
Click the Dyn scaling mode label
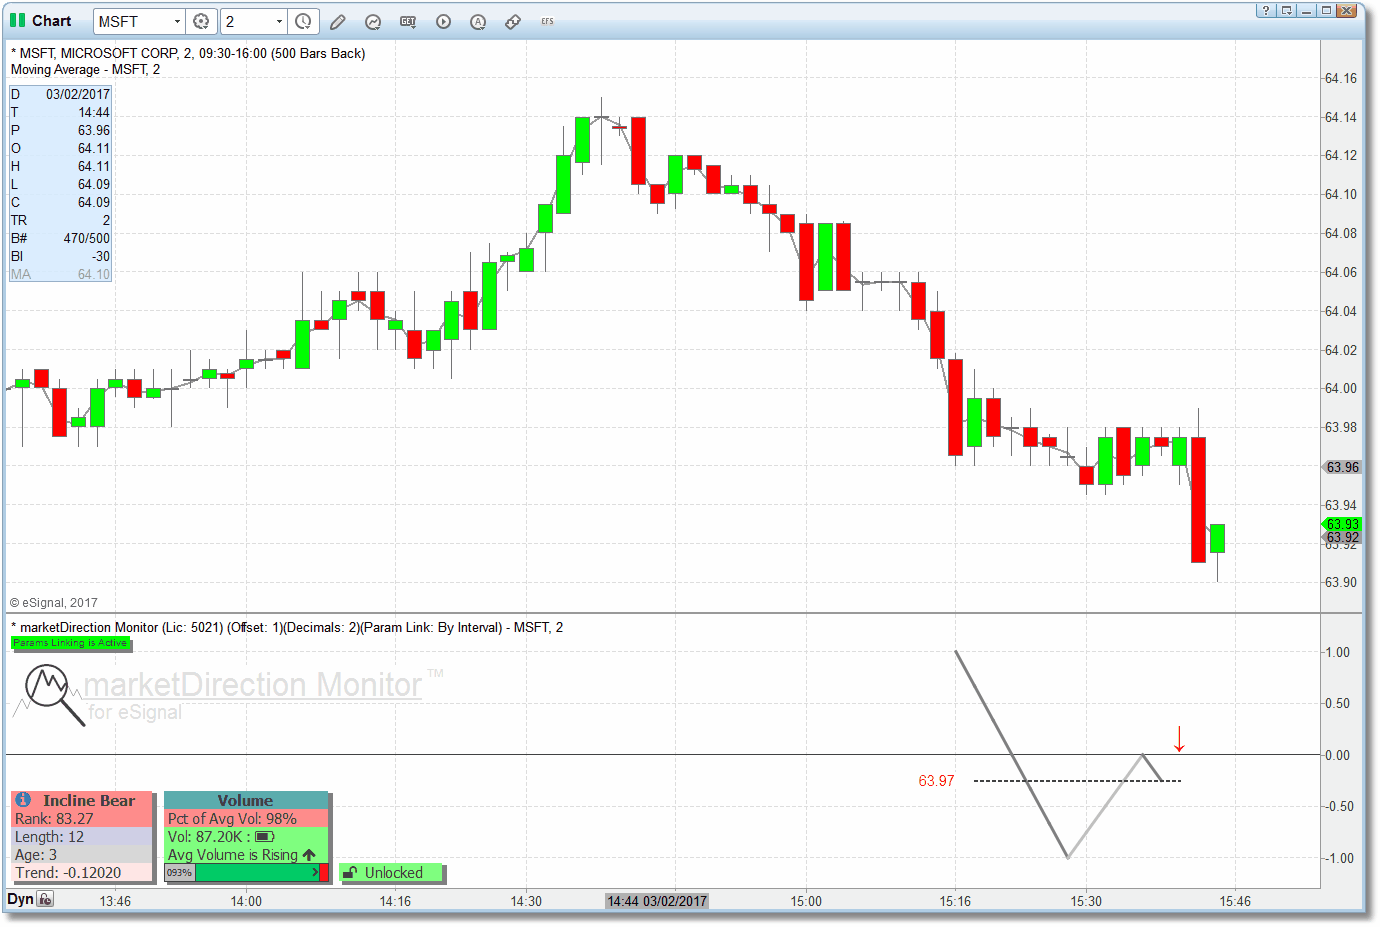coord(20,899)
